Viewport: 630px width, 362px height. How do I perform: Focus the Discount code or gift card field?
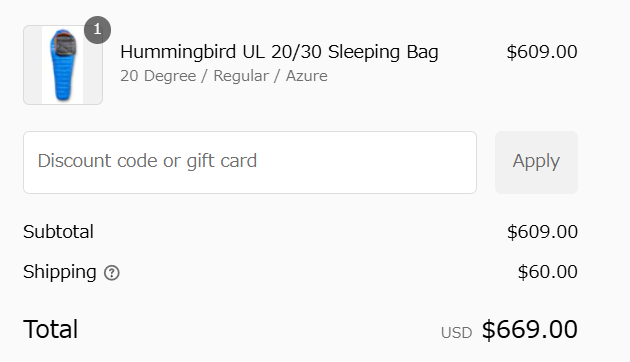tap(250, 162)
